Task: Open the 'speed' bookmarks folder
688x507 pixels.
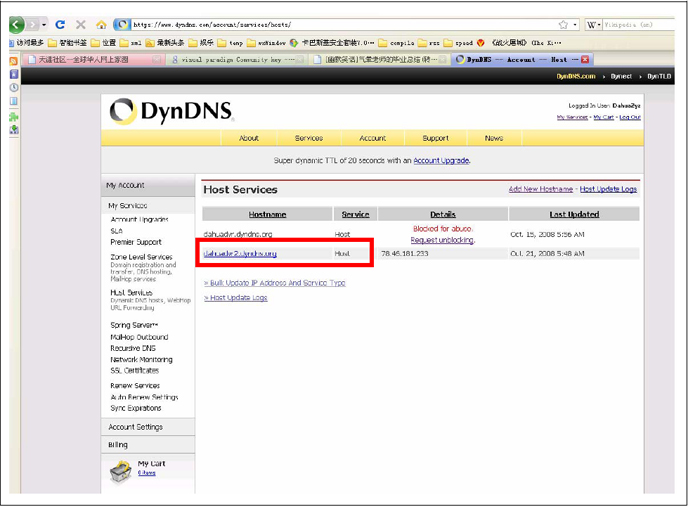Action: coord(458,43)
